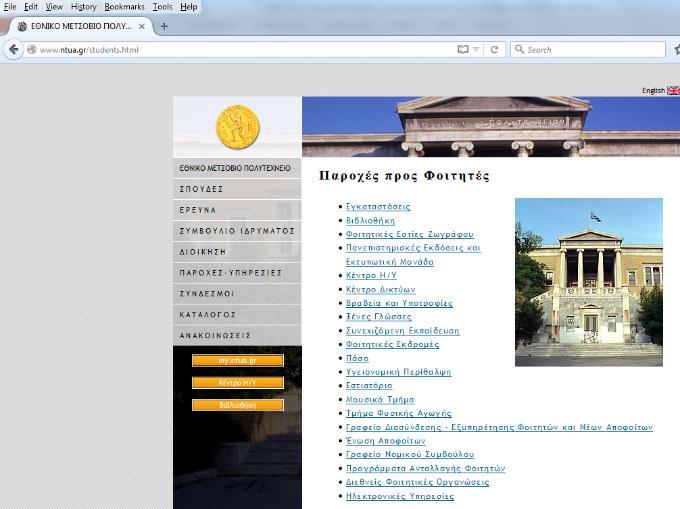This screenshot has height=509, width=680.
Task: Open a new tab with plus button
Action: click(x=164, y=26)
